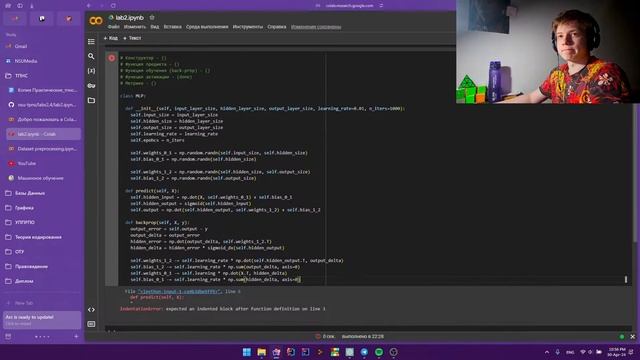Open the Справка menu
This screenshot has width=640, height=360.
(277, 27)
